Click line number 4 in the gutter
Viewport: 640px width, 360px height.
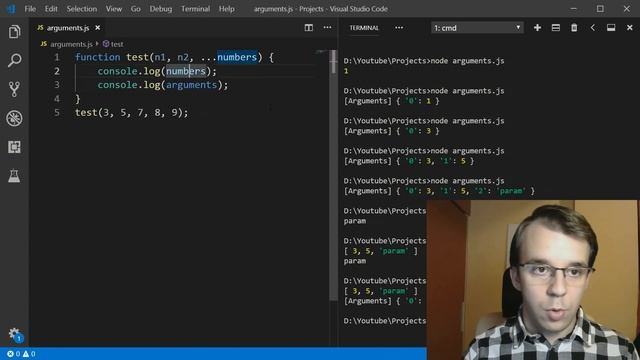(57, 99)
